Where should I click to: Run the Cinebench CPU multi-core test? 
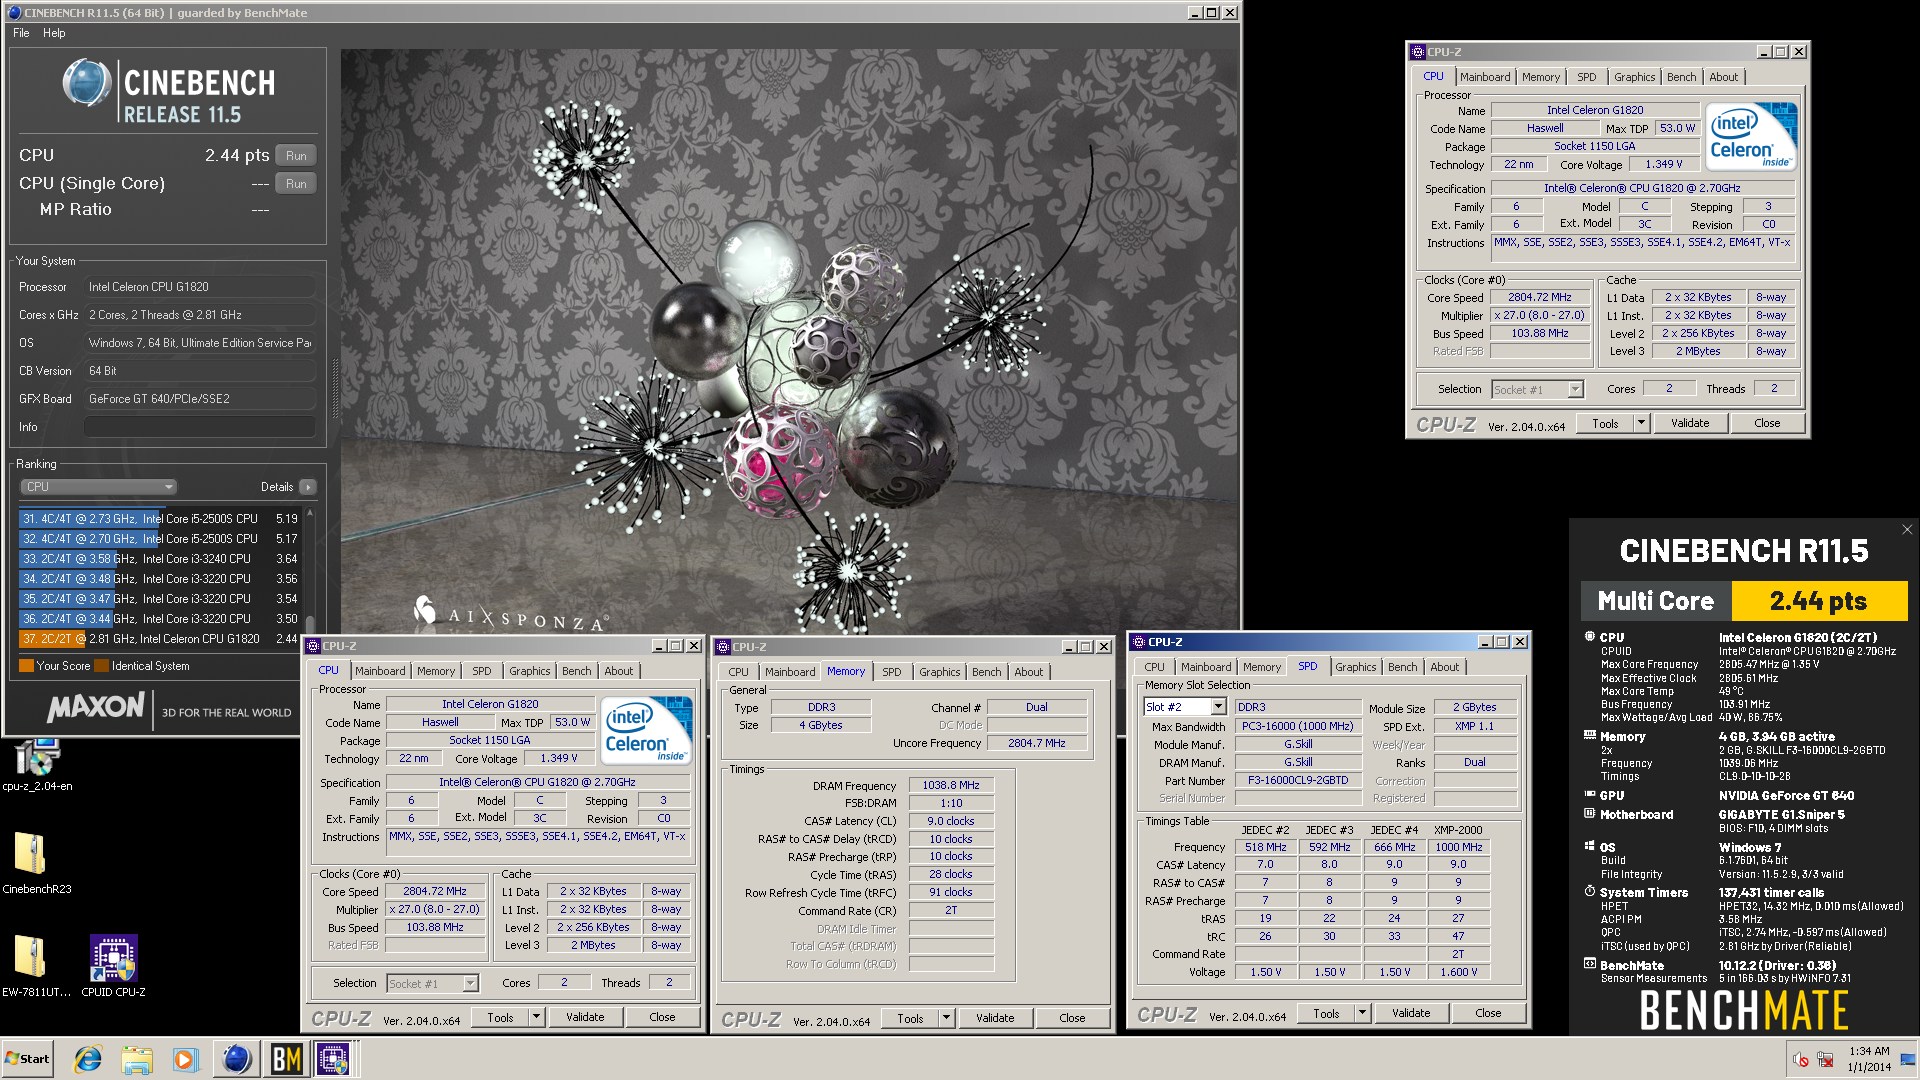click(296, 156)
